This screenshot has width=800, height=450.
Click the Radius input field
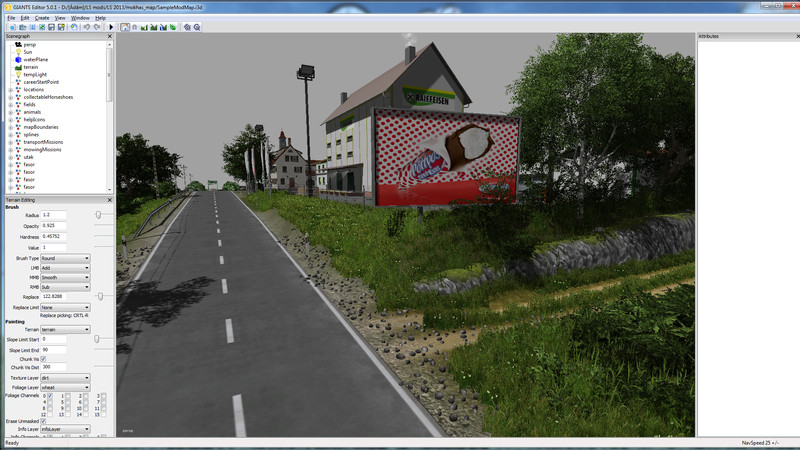[x=54, y=215]
